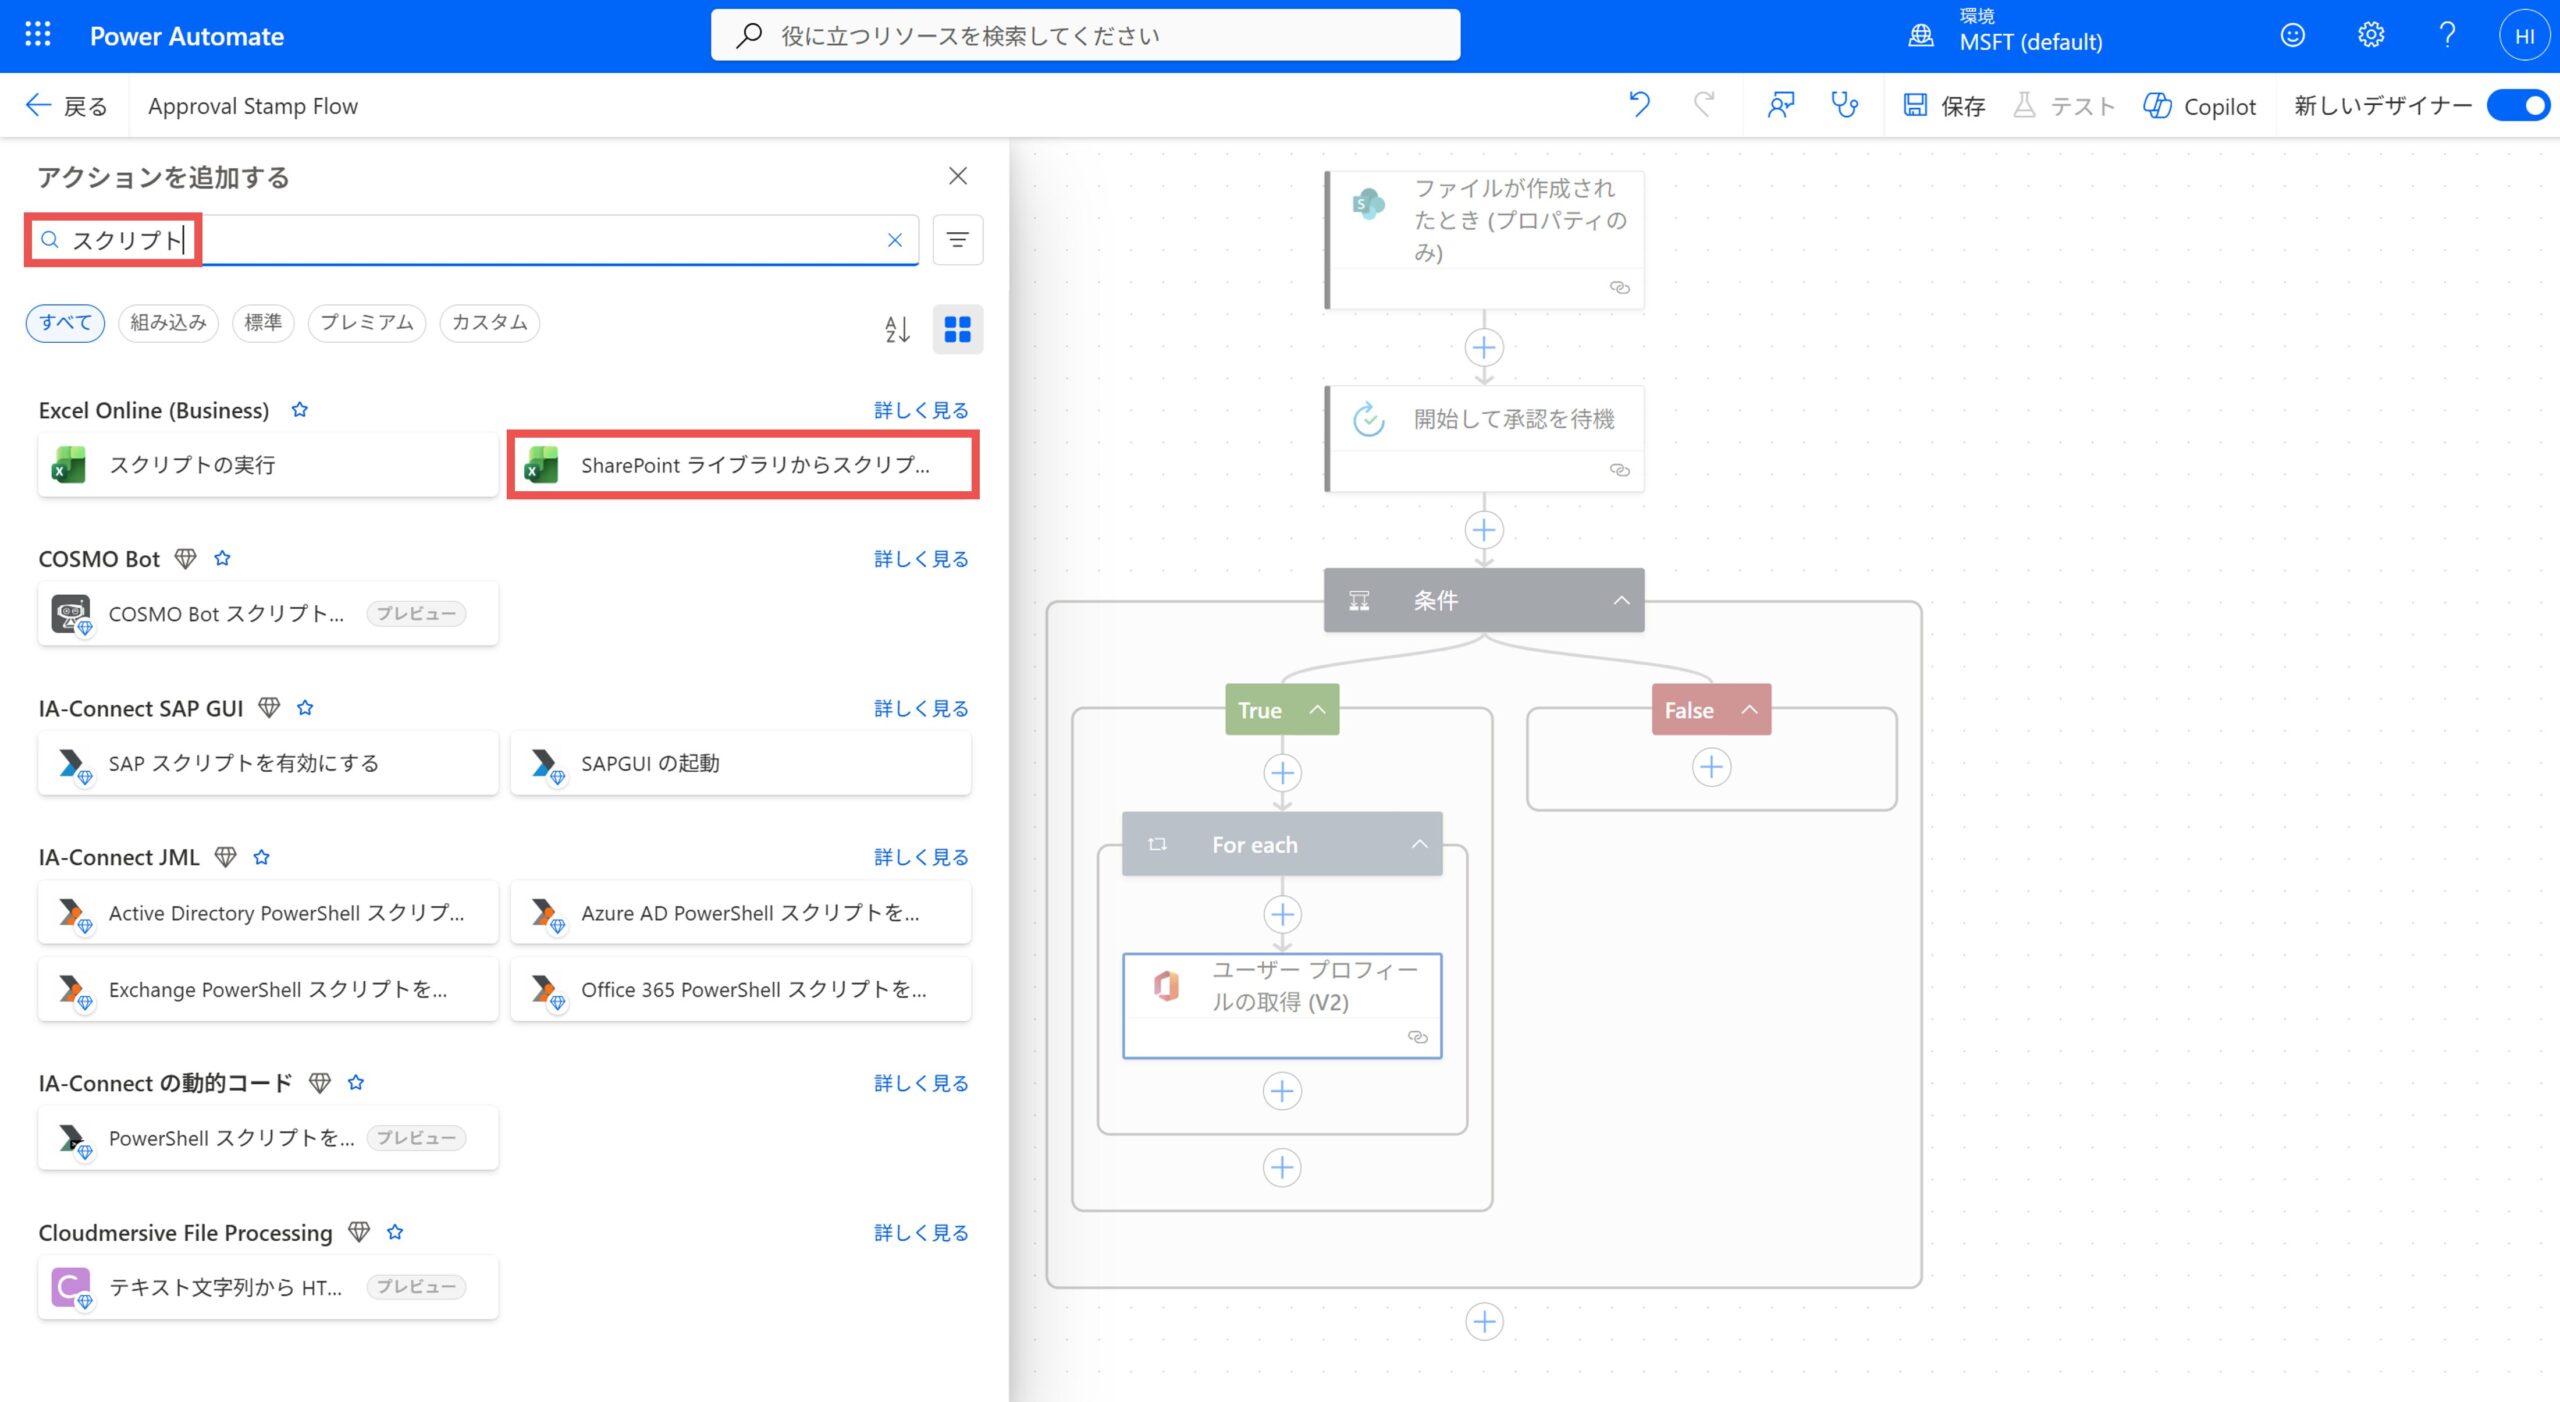This screenshot has width=2560, height=1402.
Task: Click the undo arrow icon
Action: [1639, 104]
